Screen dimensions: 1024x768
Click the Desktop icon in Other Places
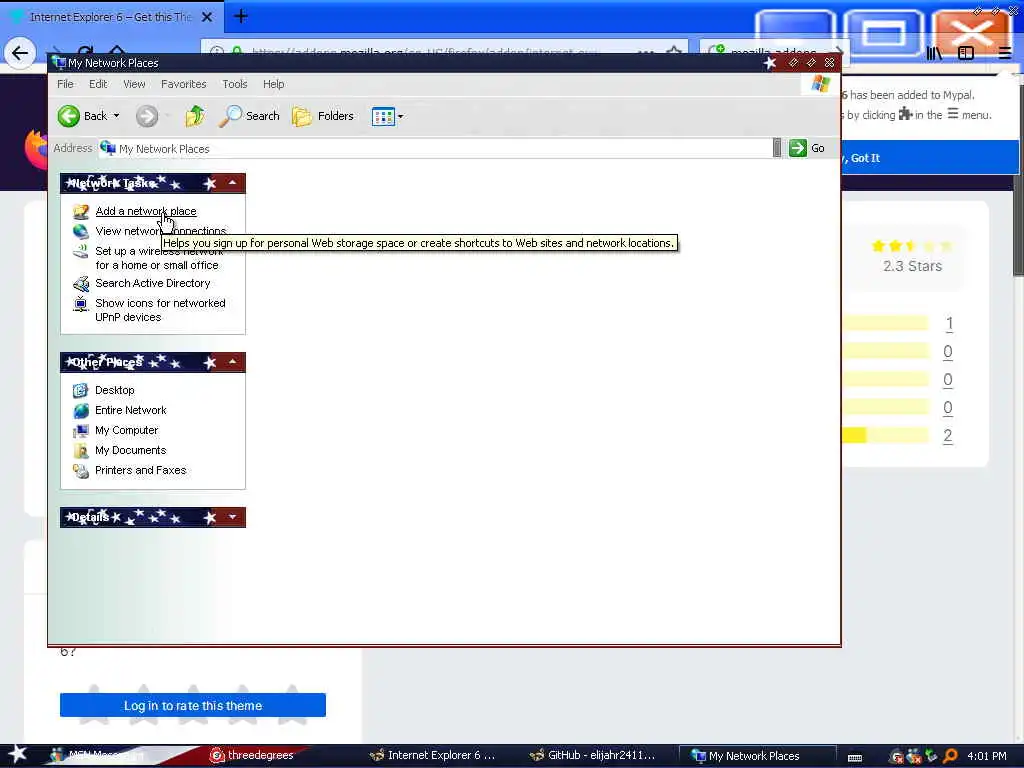point(81,391)
